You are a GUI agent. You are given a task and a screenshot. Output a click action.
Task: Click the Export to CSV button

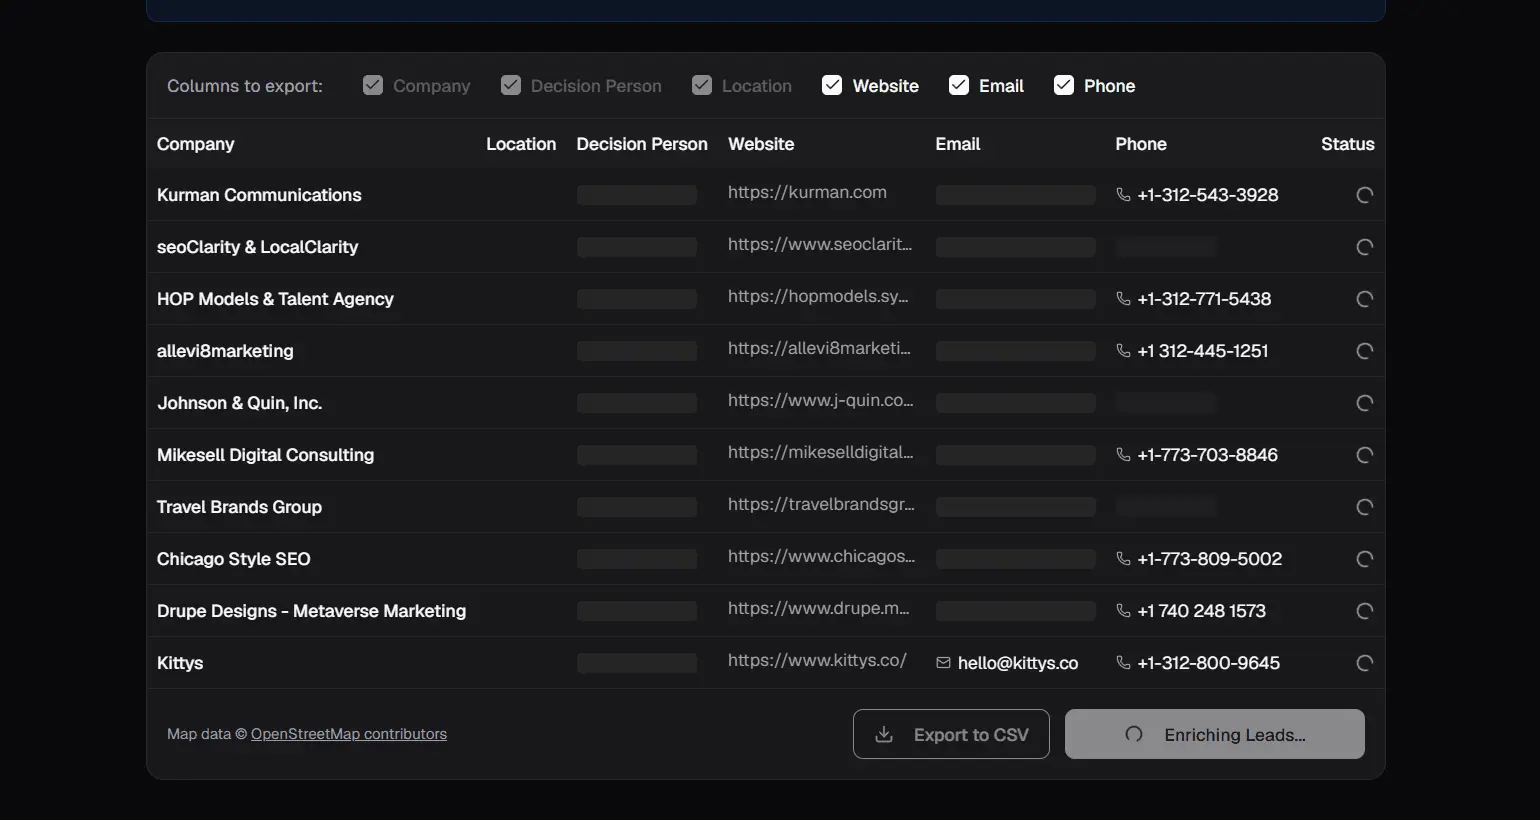pos(951,734)
